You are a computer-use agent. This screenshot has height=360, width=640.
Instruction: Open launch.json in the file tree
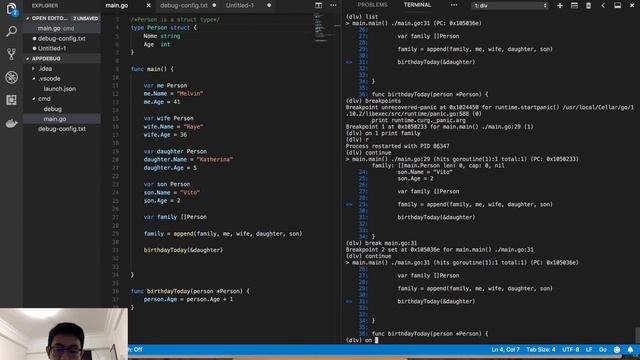tap(60, 89)
